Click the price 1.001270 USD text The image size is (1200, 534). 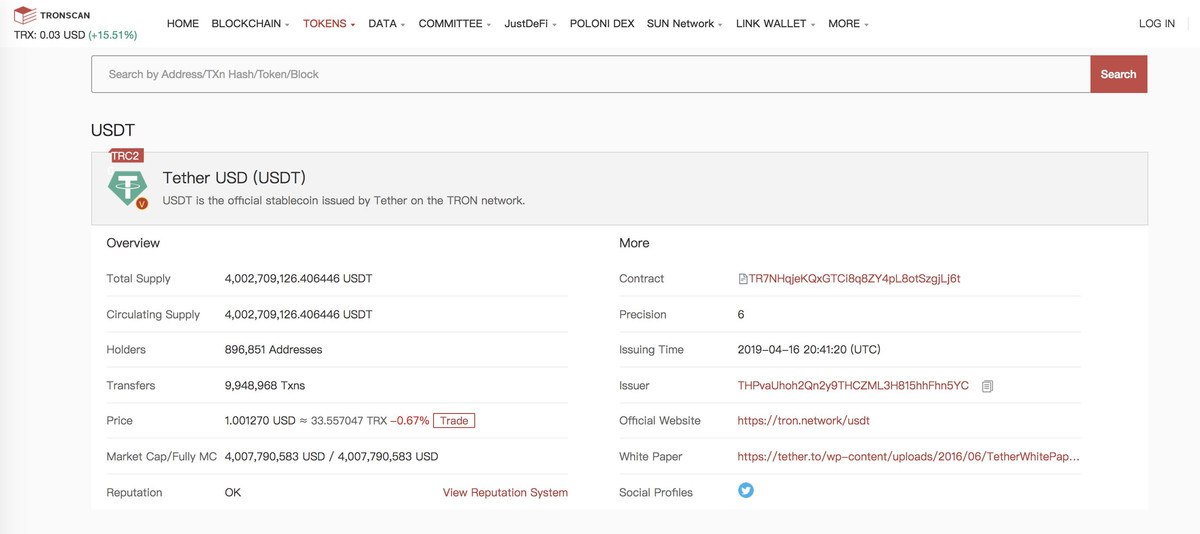260,421
